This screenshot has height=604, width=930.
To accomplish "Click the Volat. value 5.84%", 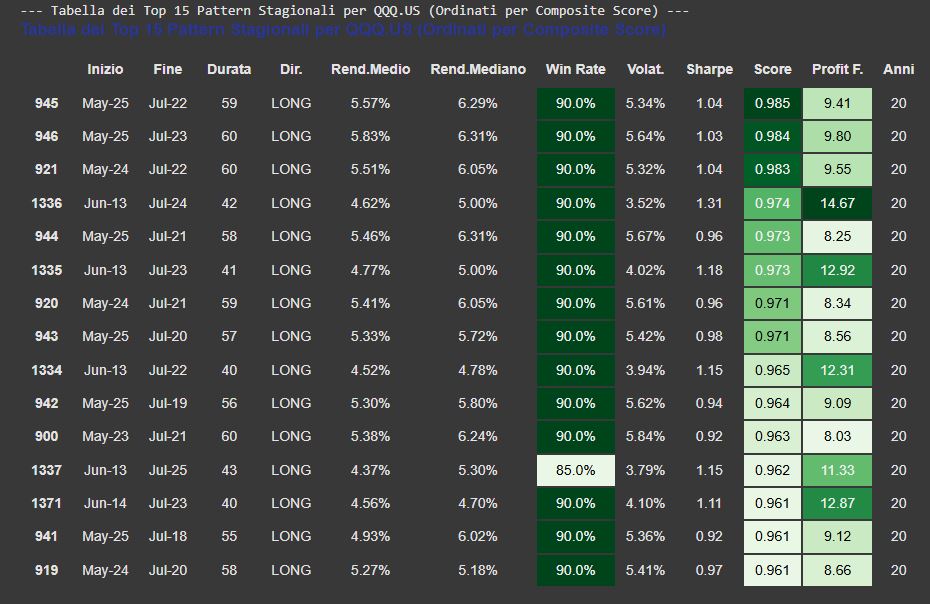I will click(645, 437).
